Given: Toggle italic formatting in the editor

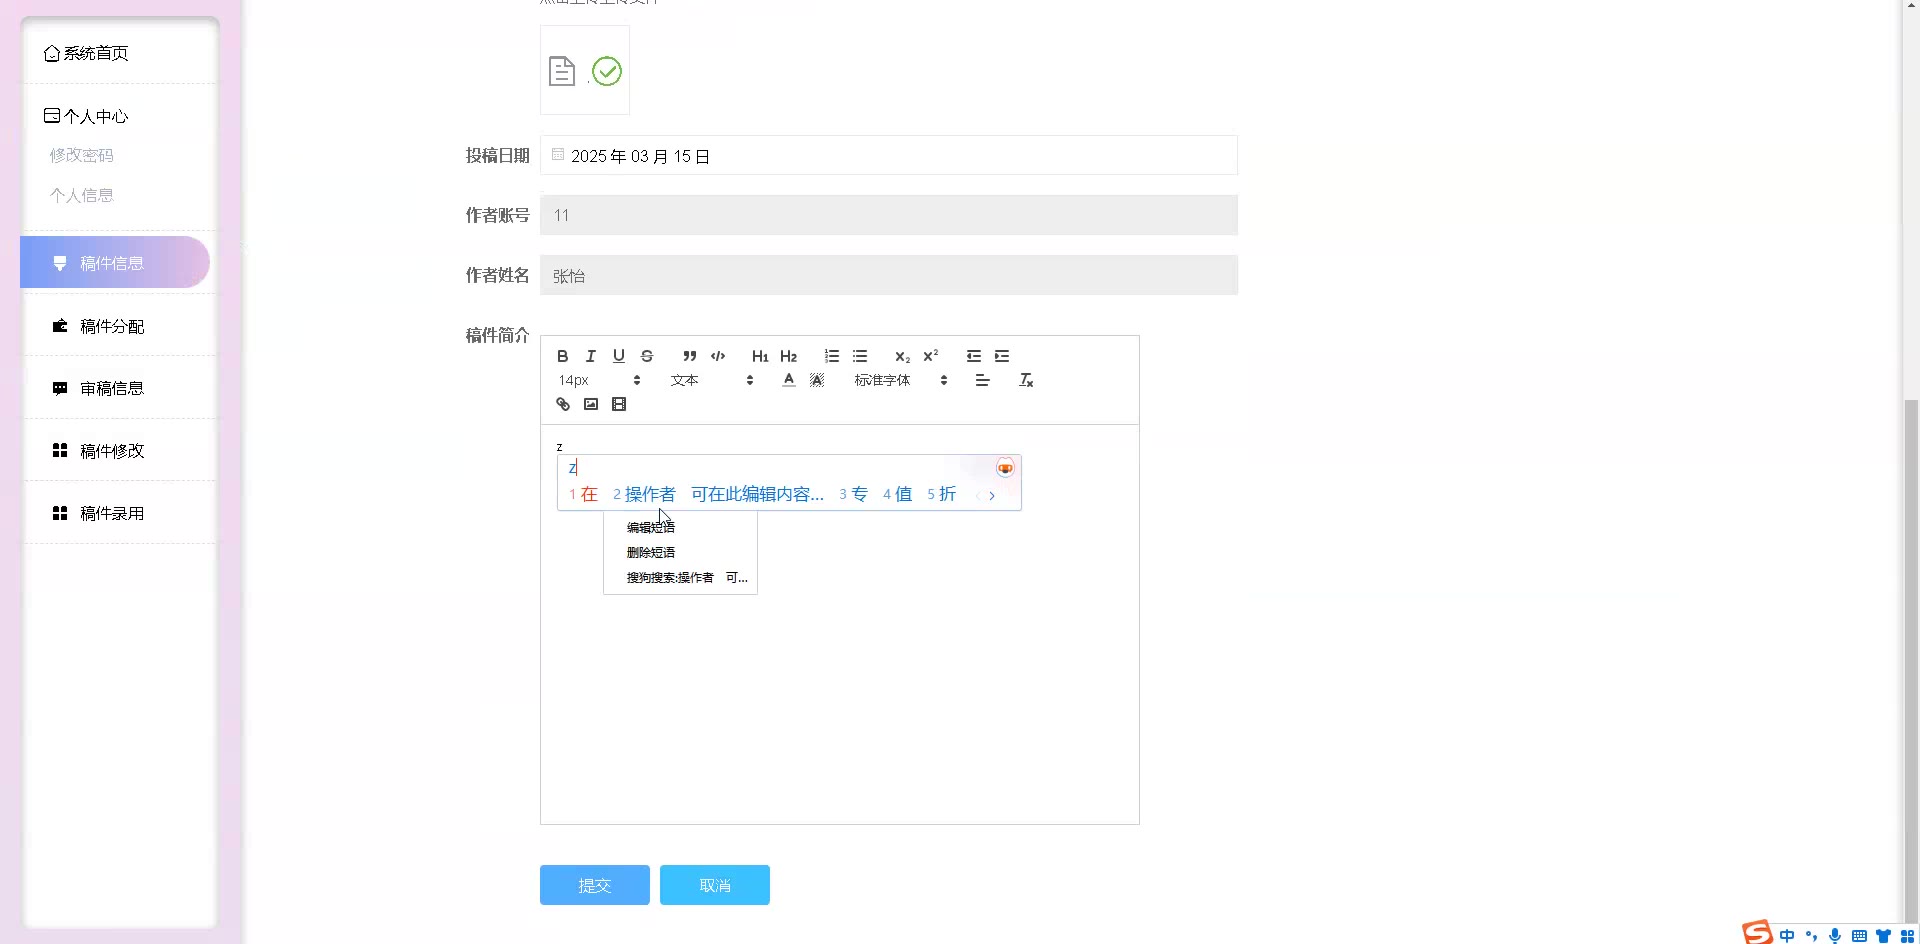Looking at the screenshot, I should (591, 356).
